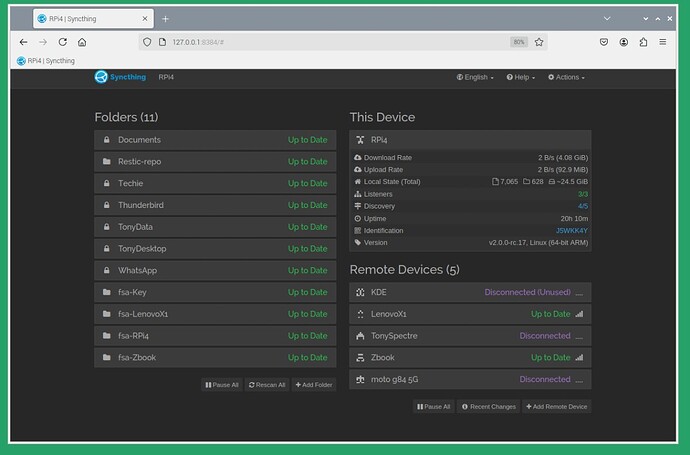Screen dimensions: 690x455
Task: Expand the fsa-LenovoX1 folder row
Action: point(215,314)
